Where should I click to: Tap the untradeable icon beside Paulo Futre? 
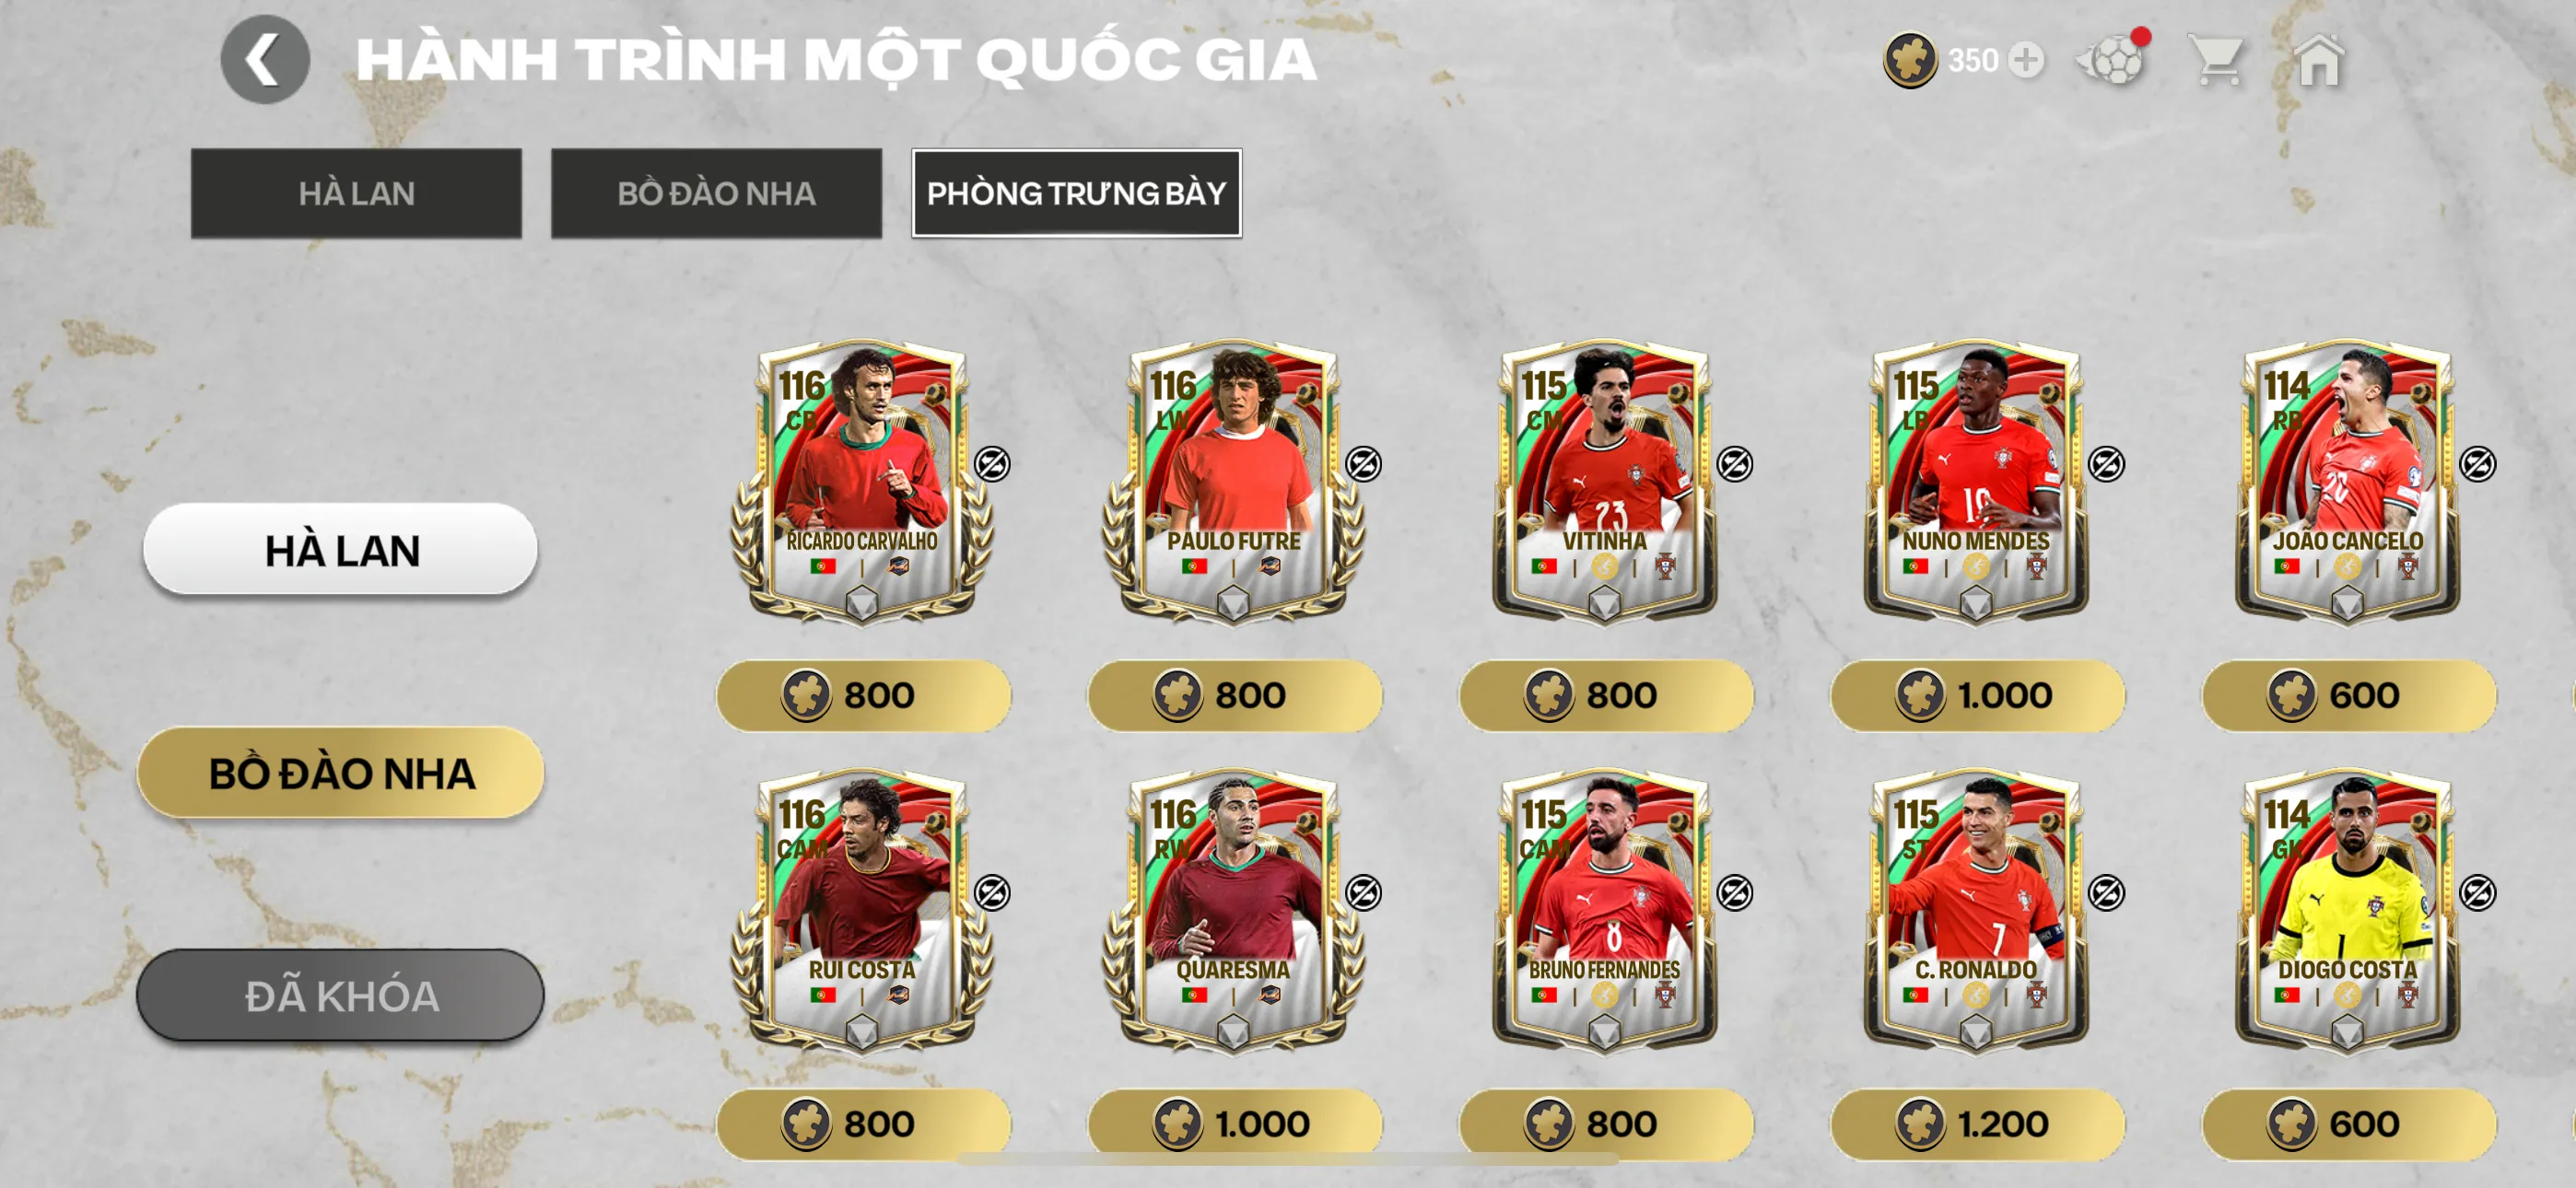[1363, 464]
